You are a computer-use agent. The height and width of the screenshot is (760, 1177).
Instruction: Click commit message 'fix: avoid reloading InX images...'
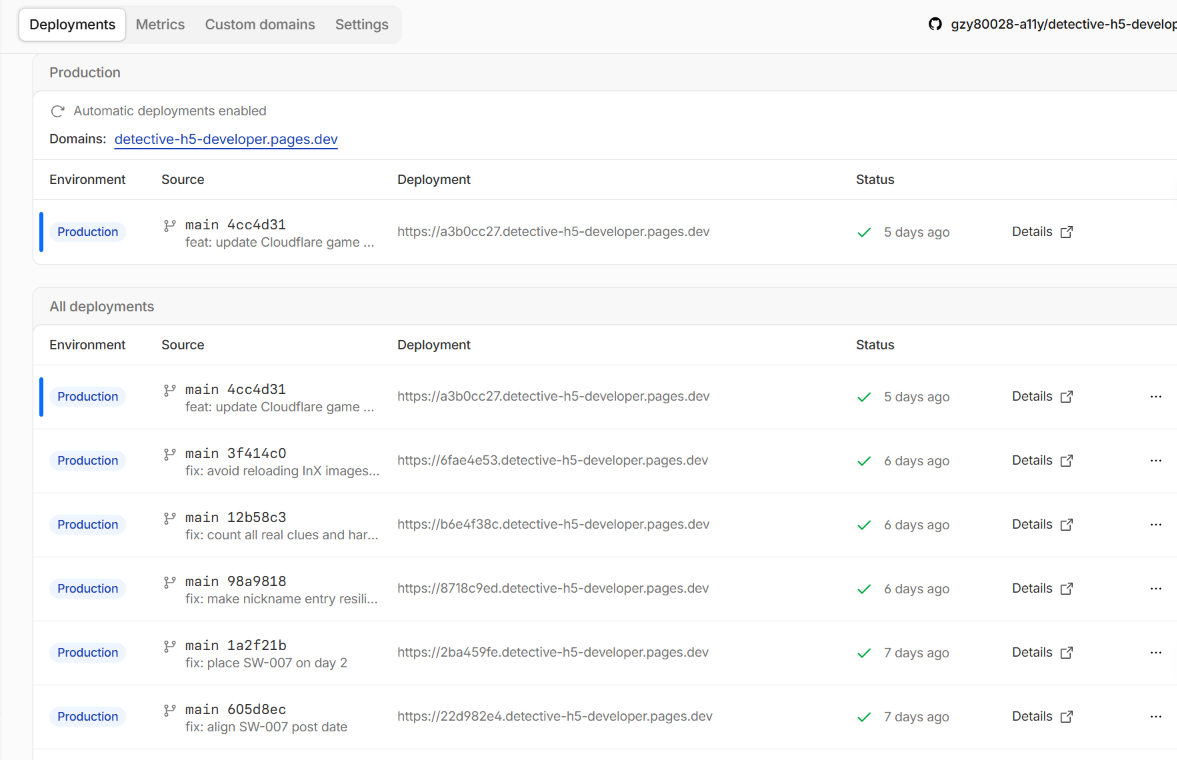[x=282, y=471]
